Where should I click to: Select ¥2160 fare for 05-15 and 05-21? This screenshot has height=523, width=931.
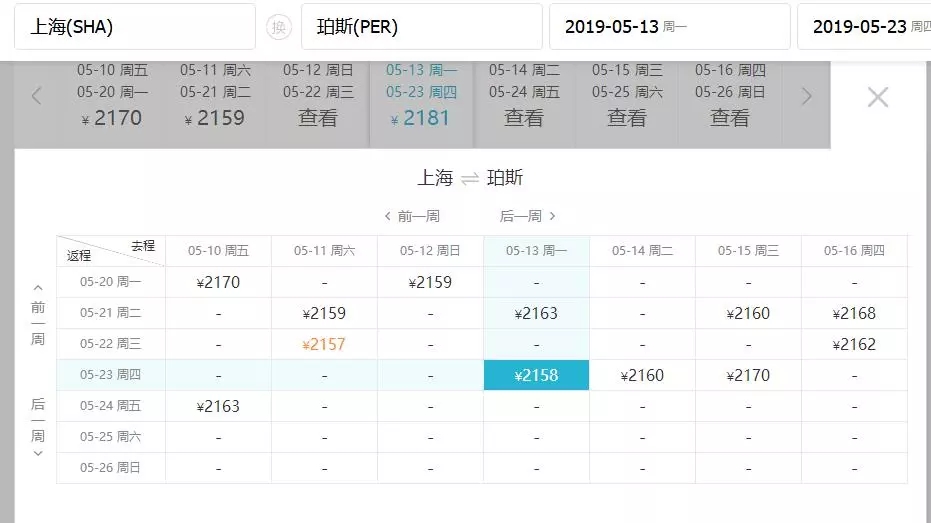(x=748, y=313)
